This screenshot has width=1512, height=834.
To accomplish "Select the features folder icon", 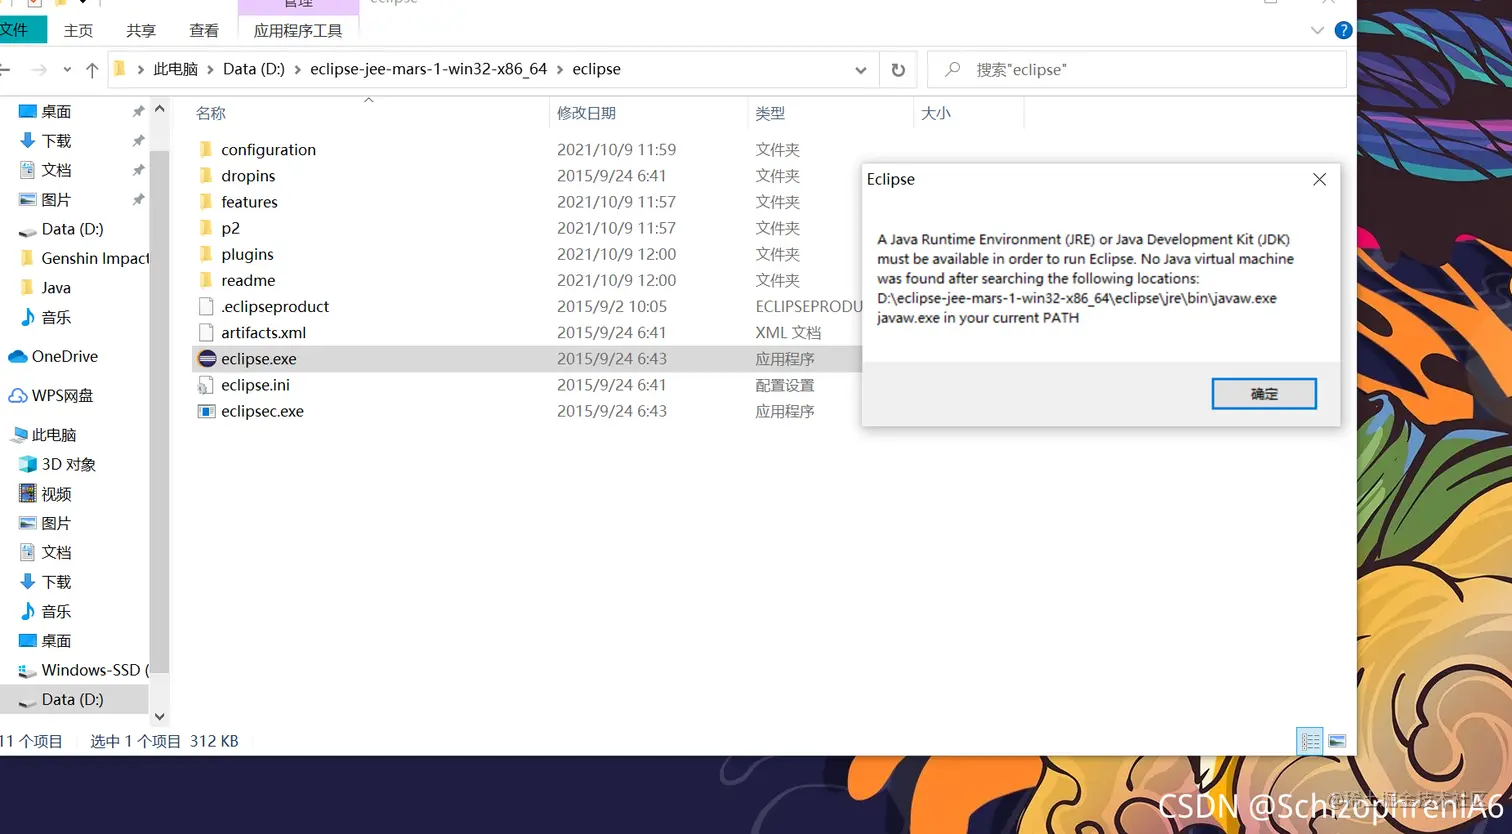I will pyautogui.click(x=206, y=202).
